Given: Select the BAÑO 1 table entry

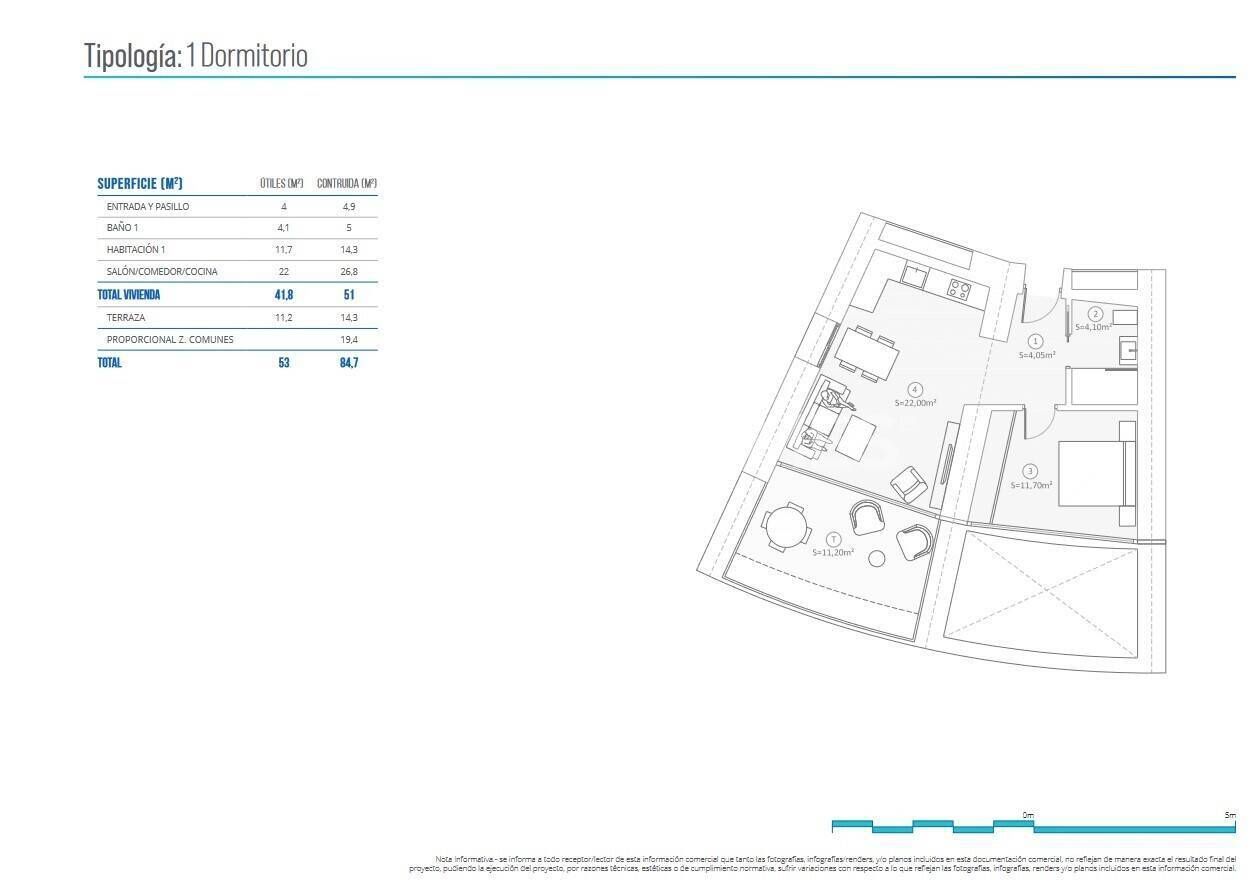Looking at the screenshot, I should (122, 227).
